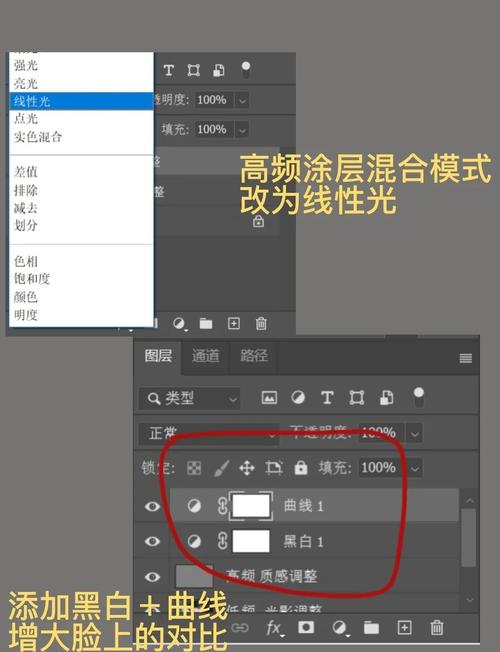500x652 pixels.
Task: Open the 正常 blend mode dropdown
Action: pos(209,434)
